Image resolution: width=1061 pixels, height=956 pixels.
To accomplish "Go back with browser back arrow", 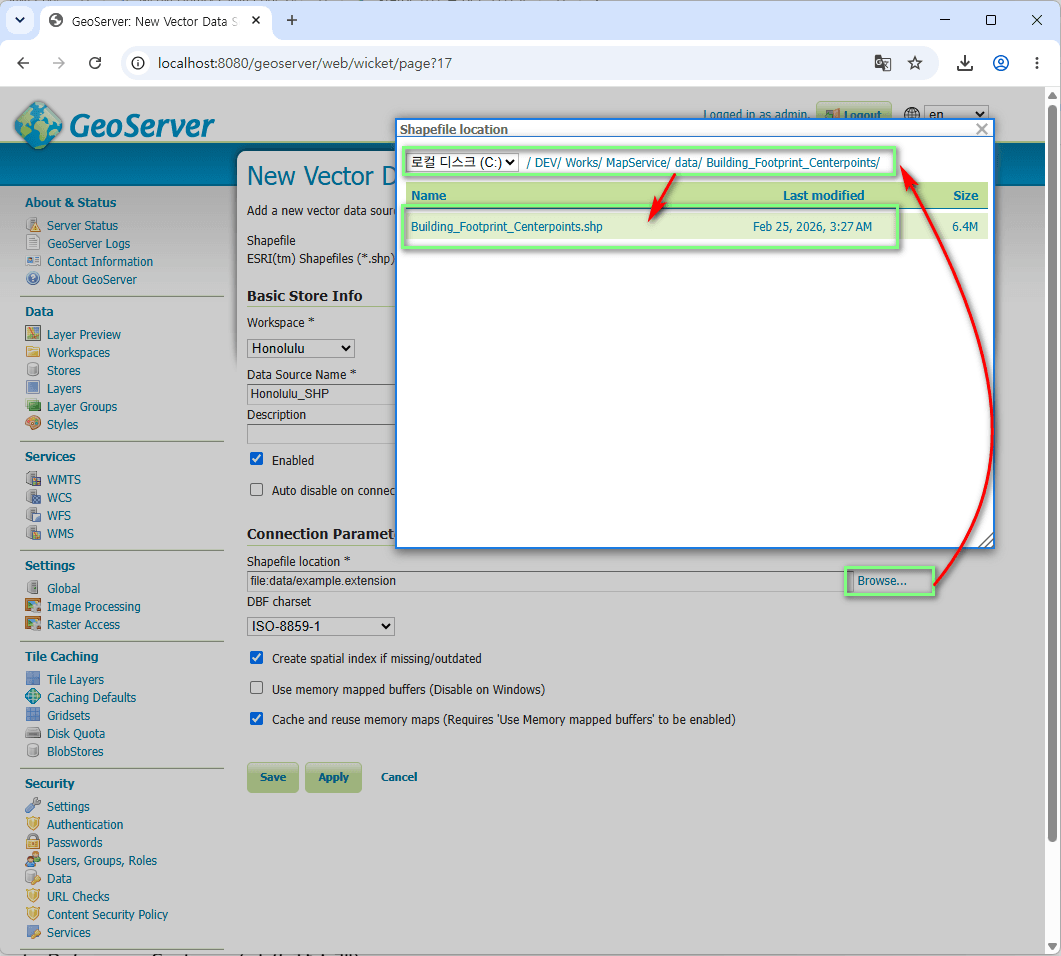I will tap(24, 63).
